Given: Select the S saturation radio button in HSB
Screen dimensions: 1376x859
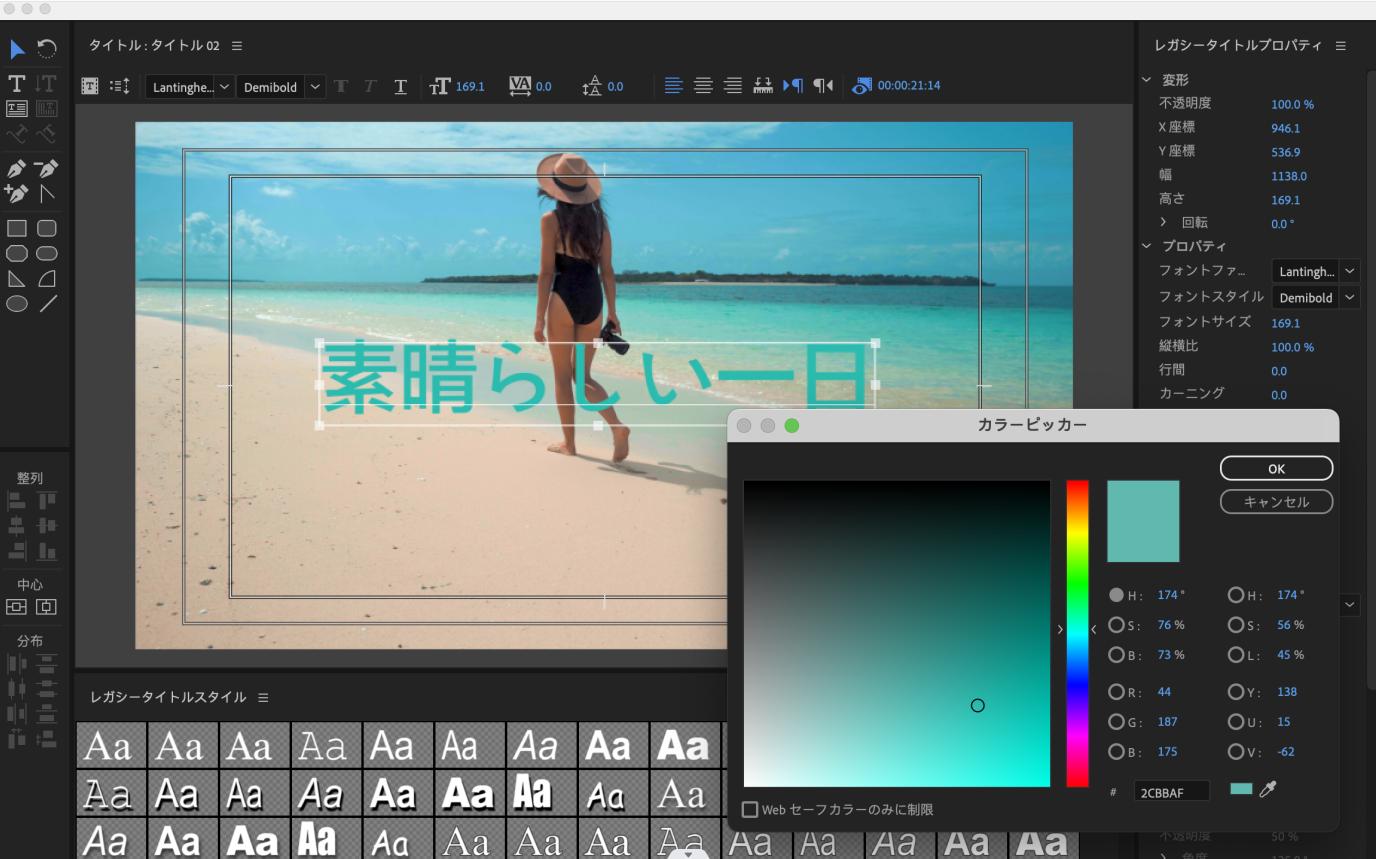Looking at the screenshot, I should (x=1116, y=625).
